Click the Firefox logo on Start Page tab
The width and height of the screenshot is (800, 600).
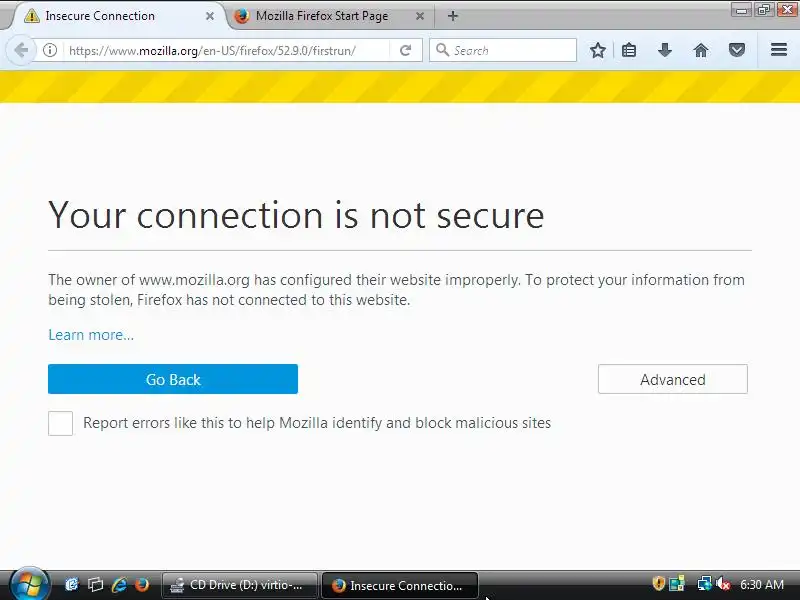coord(242,16)
